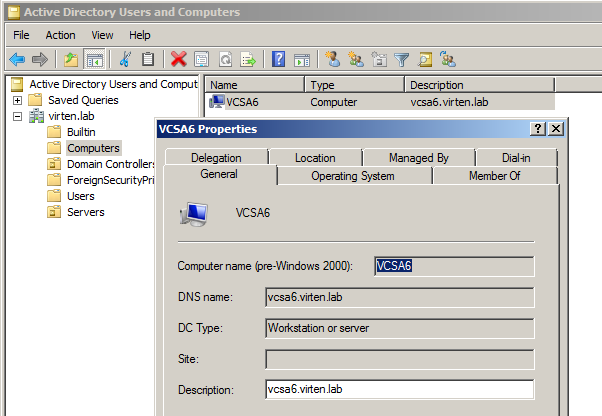The height and width of the screenshot is (416, 602).
Task: Close the VCSA6 Properties dialog
Action: (556, 129)
